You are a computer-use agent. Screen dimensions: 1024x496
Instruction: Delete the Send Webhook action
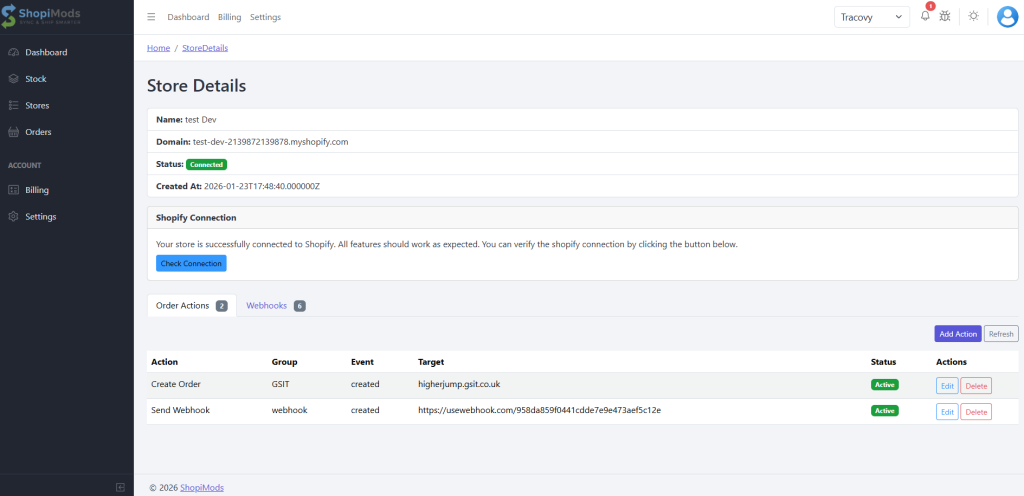pos(975,411)
